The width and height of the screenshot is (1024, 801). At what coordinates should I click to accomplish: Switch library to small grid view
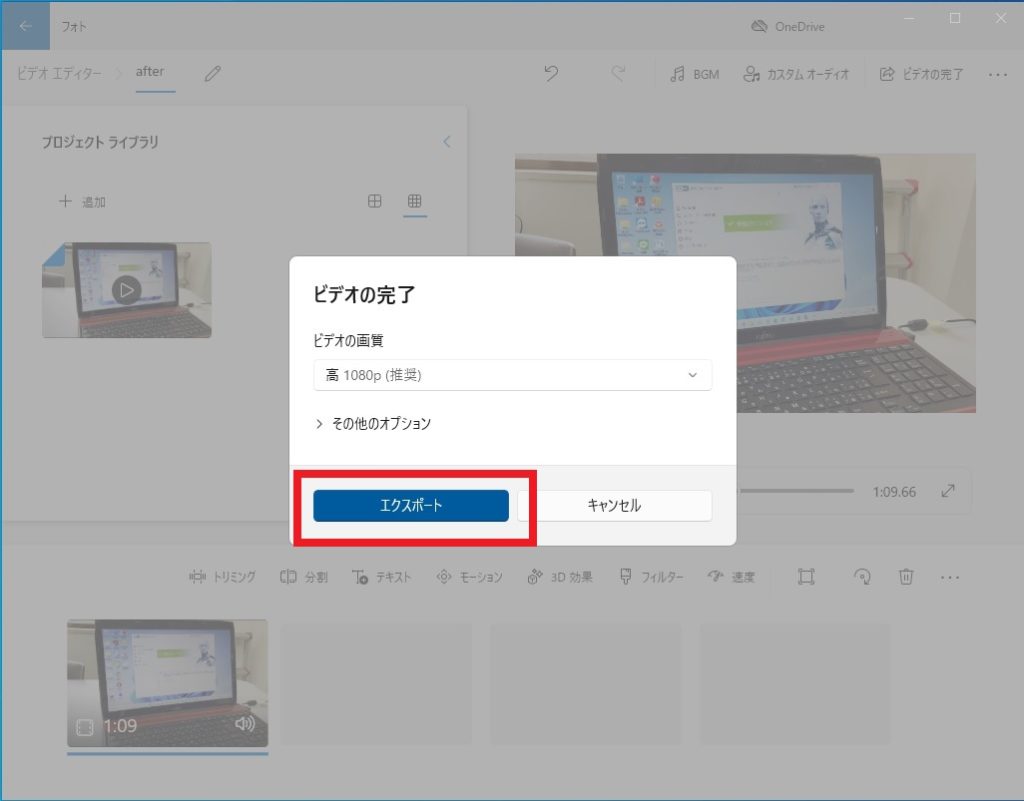(x=414, y=201)
